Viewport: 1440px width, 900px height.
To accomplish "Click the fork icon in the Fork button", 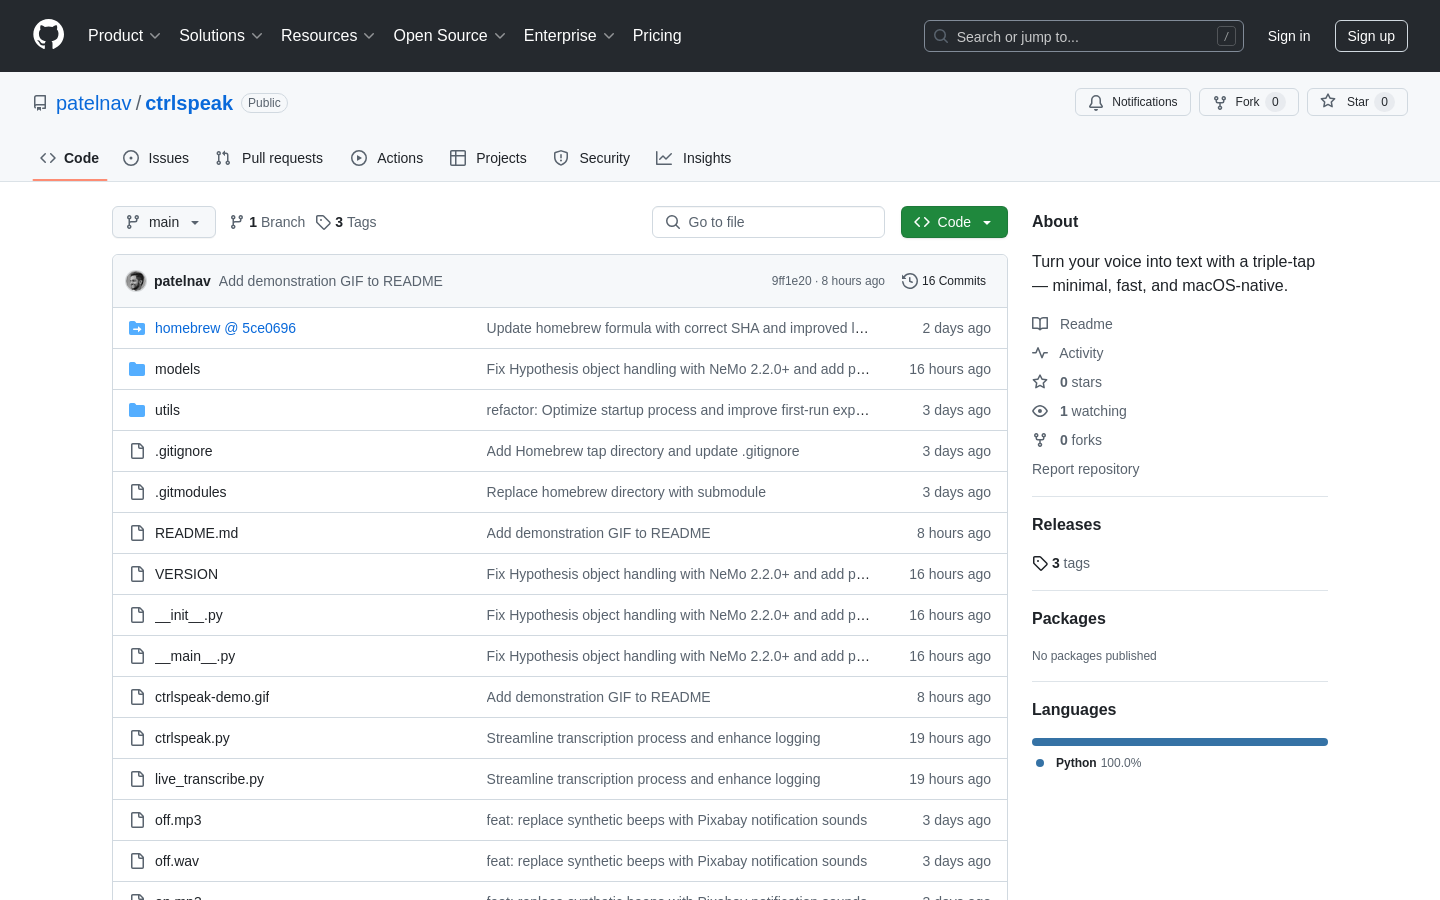I will (x=1220, y=102).
